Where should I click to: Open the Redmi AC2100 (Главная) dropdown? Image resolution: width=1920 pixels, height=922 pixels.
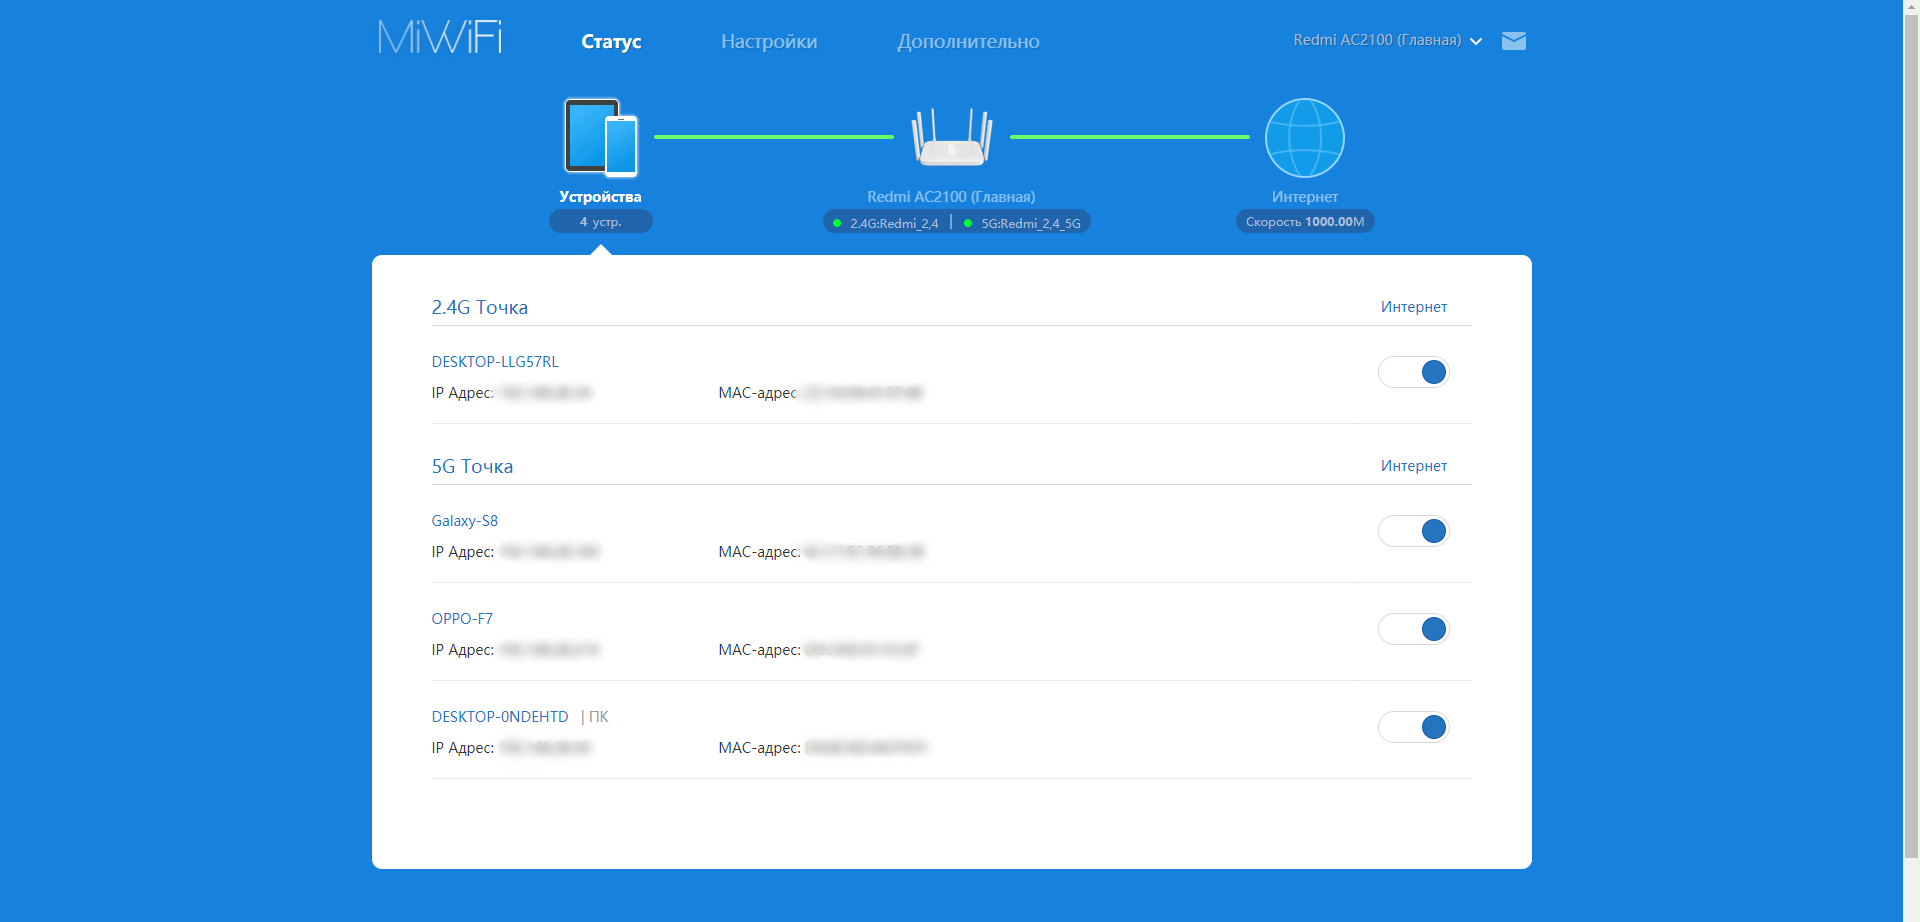(x=1387, y=40)
